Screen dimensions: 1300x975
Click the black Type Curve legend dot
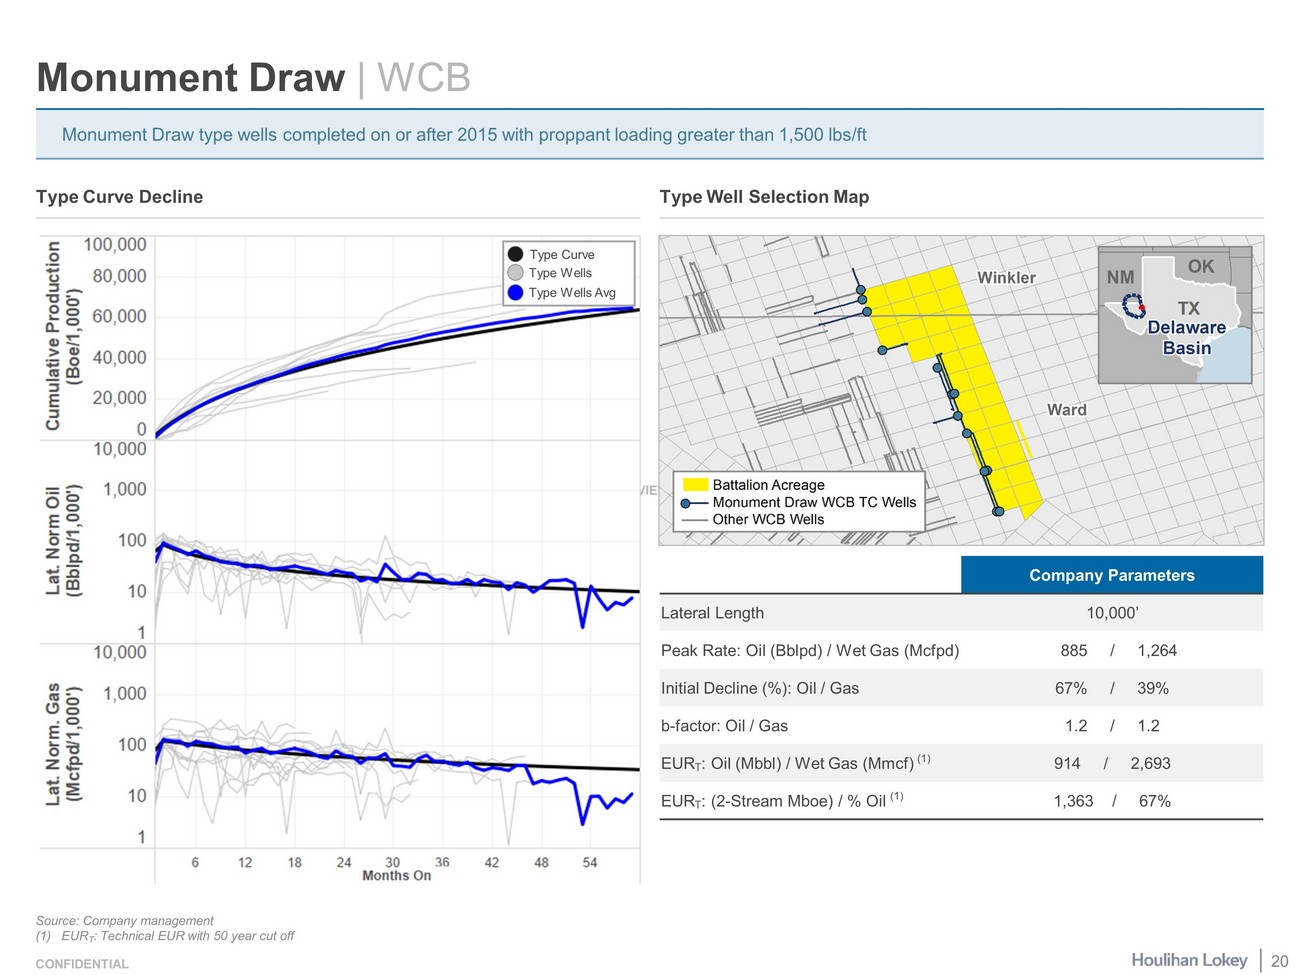tap(515, 254)
